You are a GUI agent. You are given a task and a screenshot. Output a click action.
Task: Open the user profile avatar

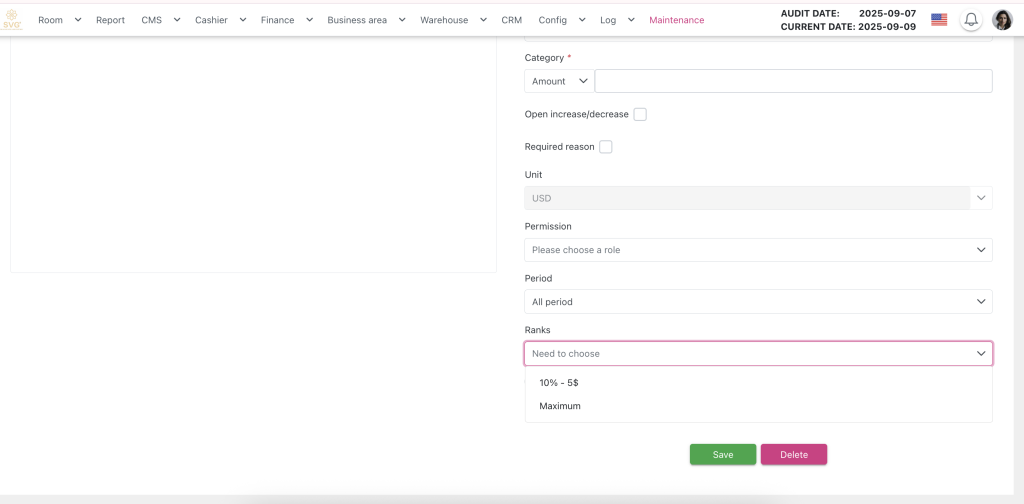point(1002,20)
